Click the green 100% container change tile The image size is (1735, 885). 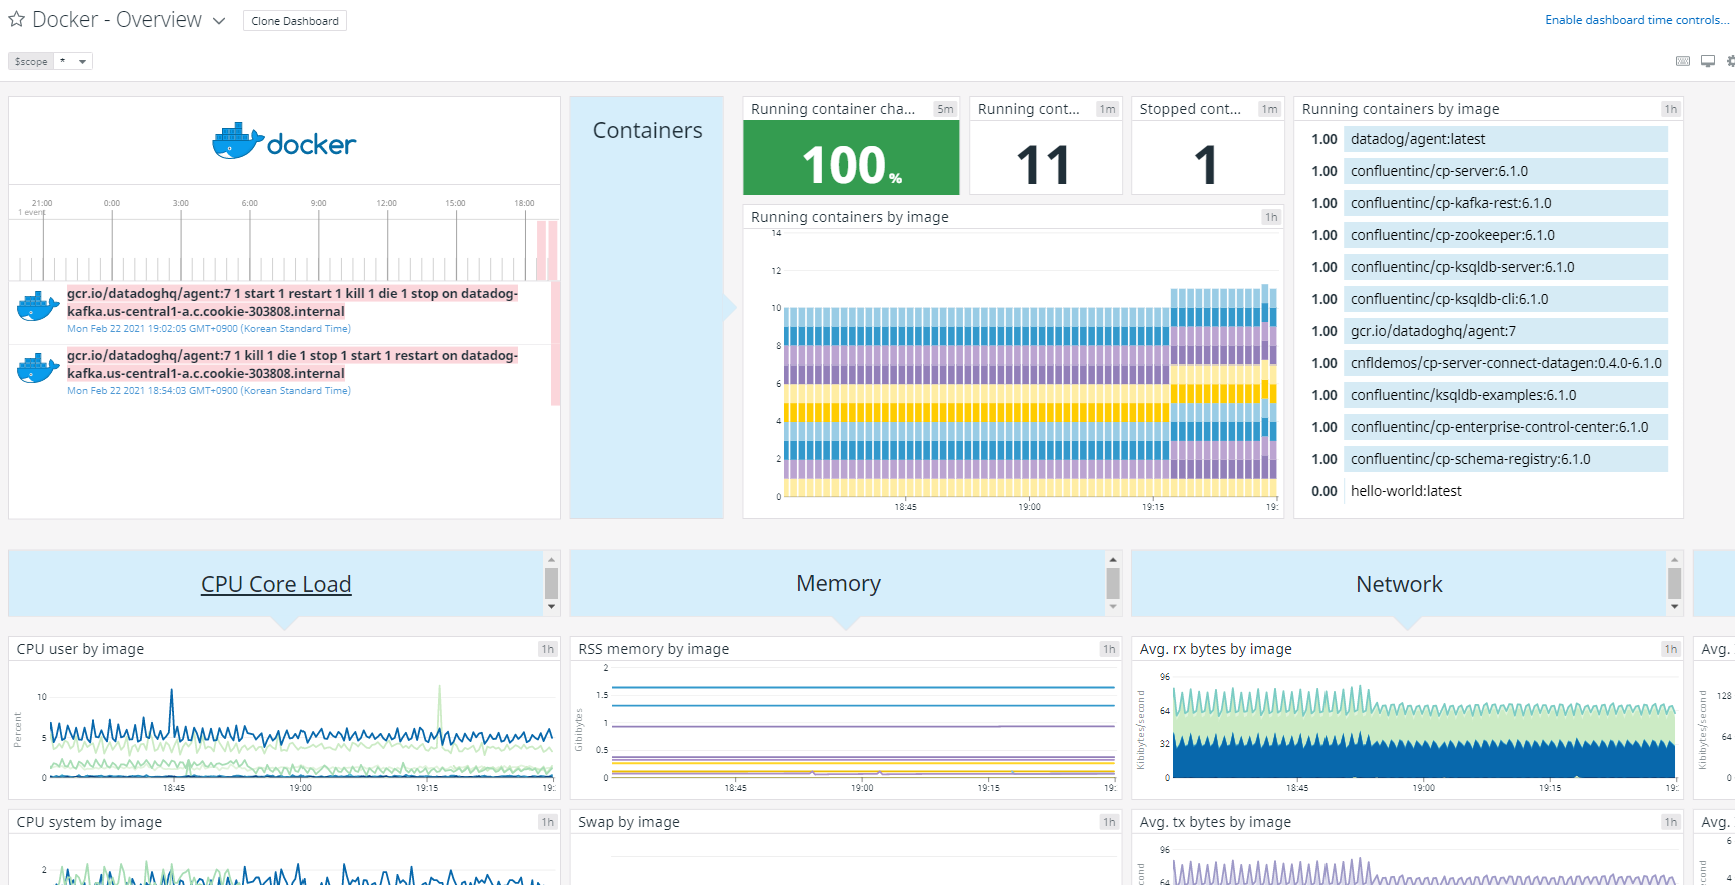851,158
